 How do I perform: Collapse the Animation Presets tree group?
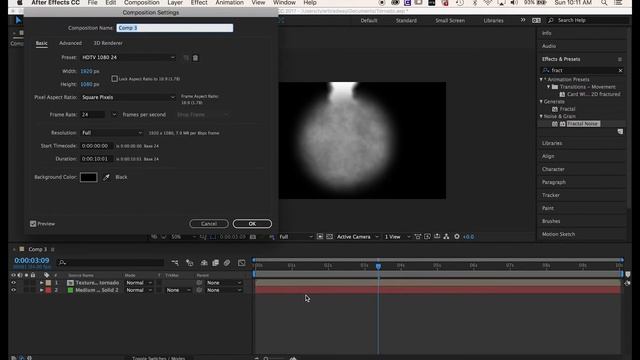click(x=542, y=80)
